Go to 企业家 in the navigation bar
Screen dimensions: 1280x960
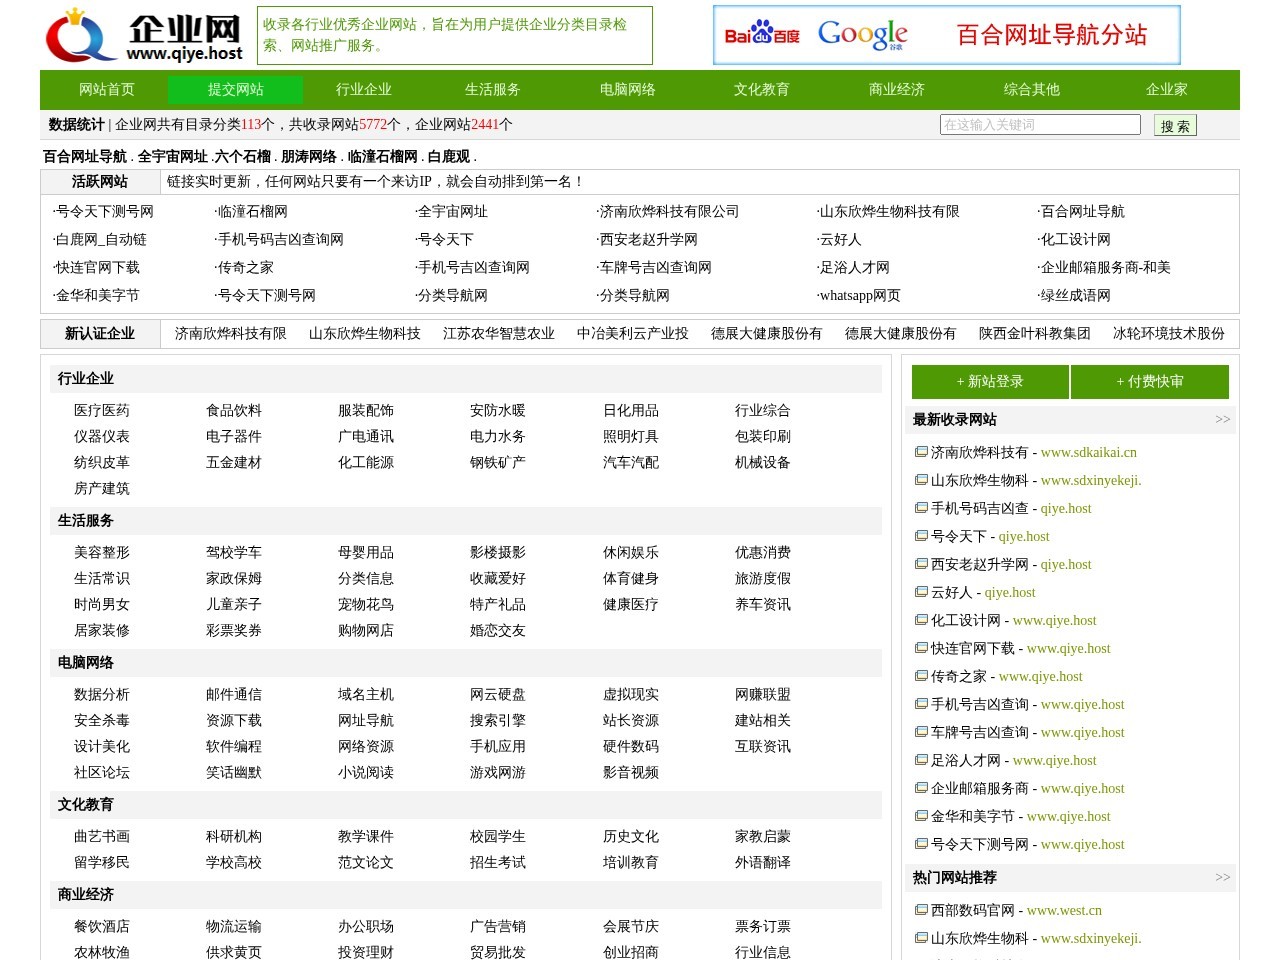click(1166, 90)
